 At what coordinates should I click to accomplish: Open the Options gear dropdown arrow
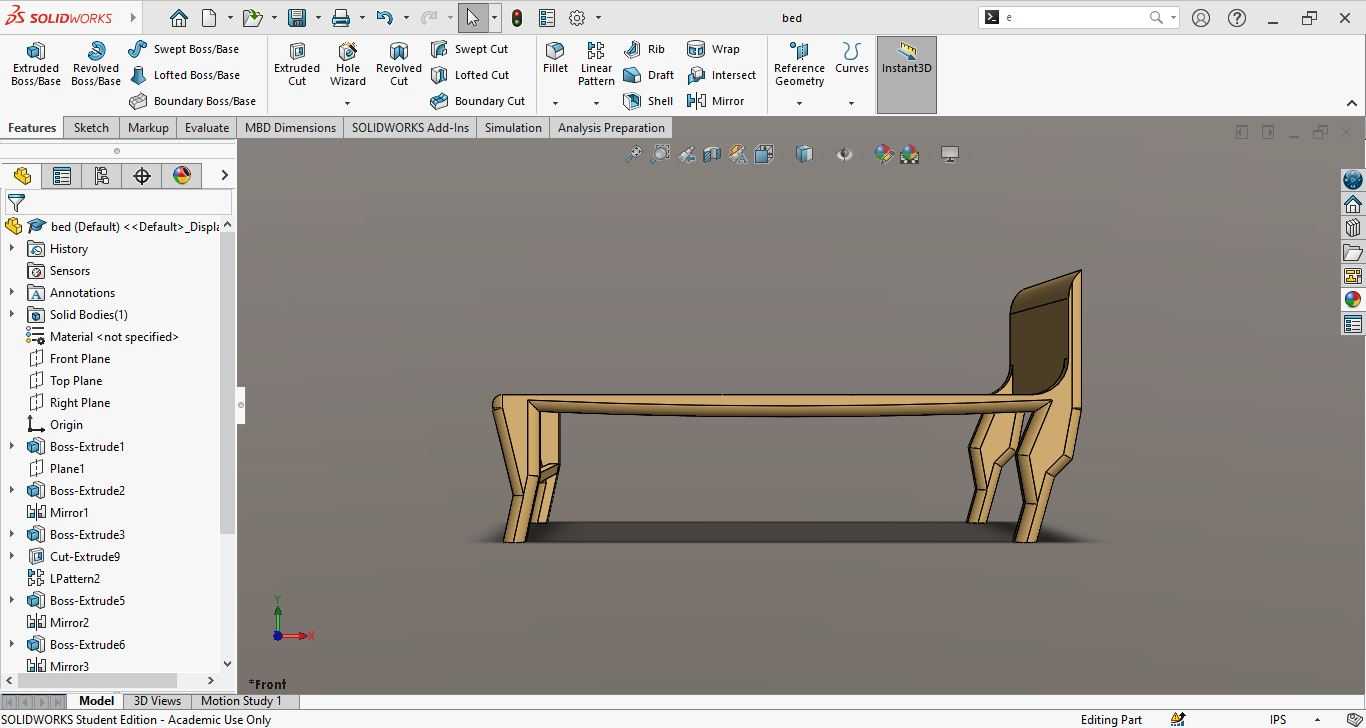[x=598, y=18]
